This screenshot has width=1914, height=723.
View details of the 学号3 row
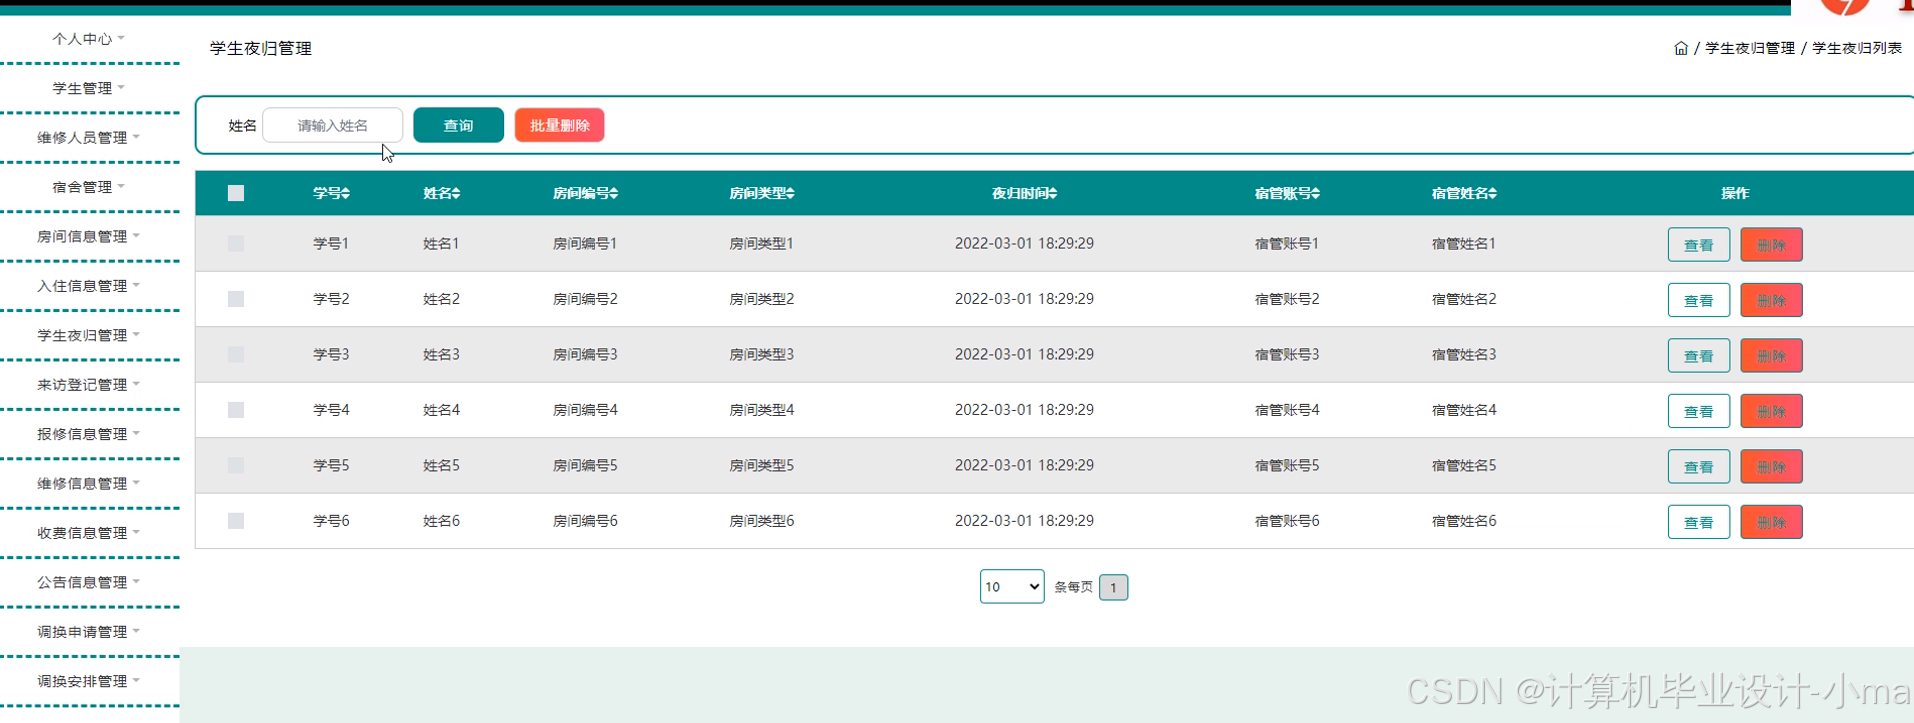coord(1698,356)
